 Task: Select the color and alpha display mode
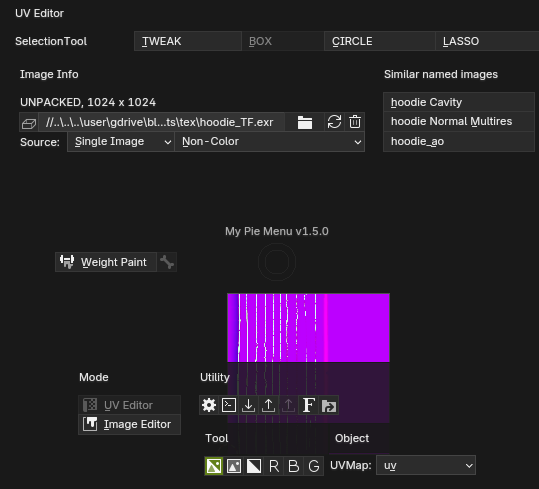(x=214, y=466)
